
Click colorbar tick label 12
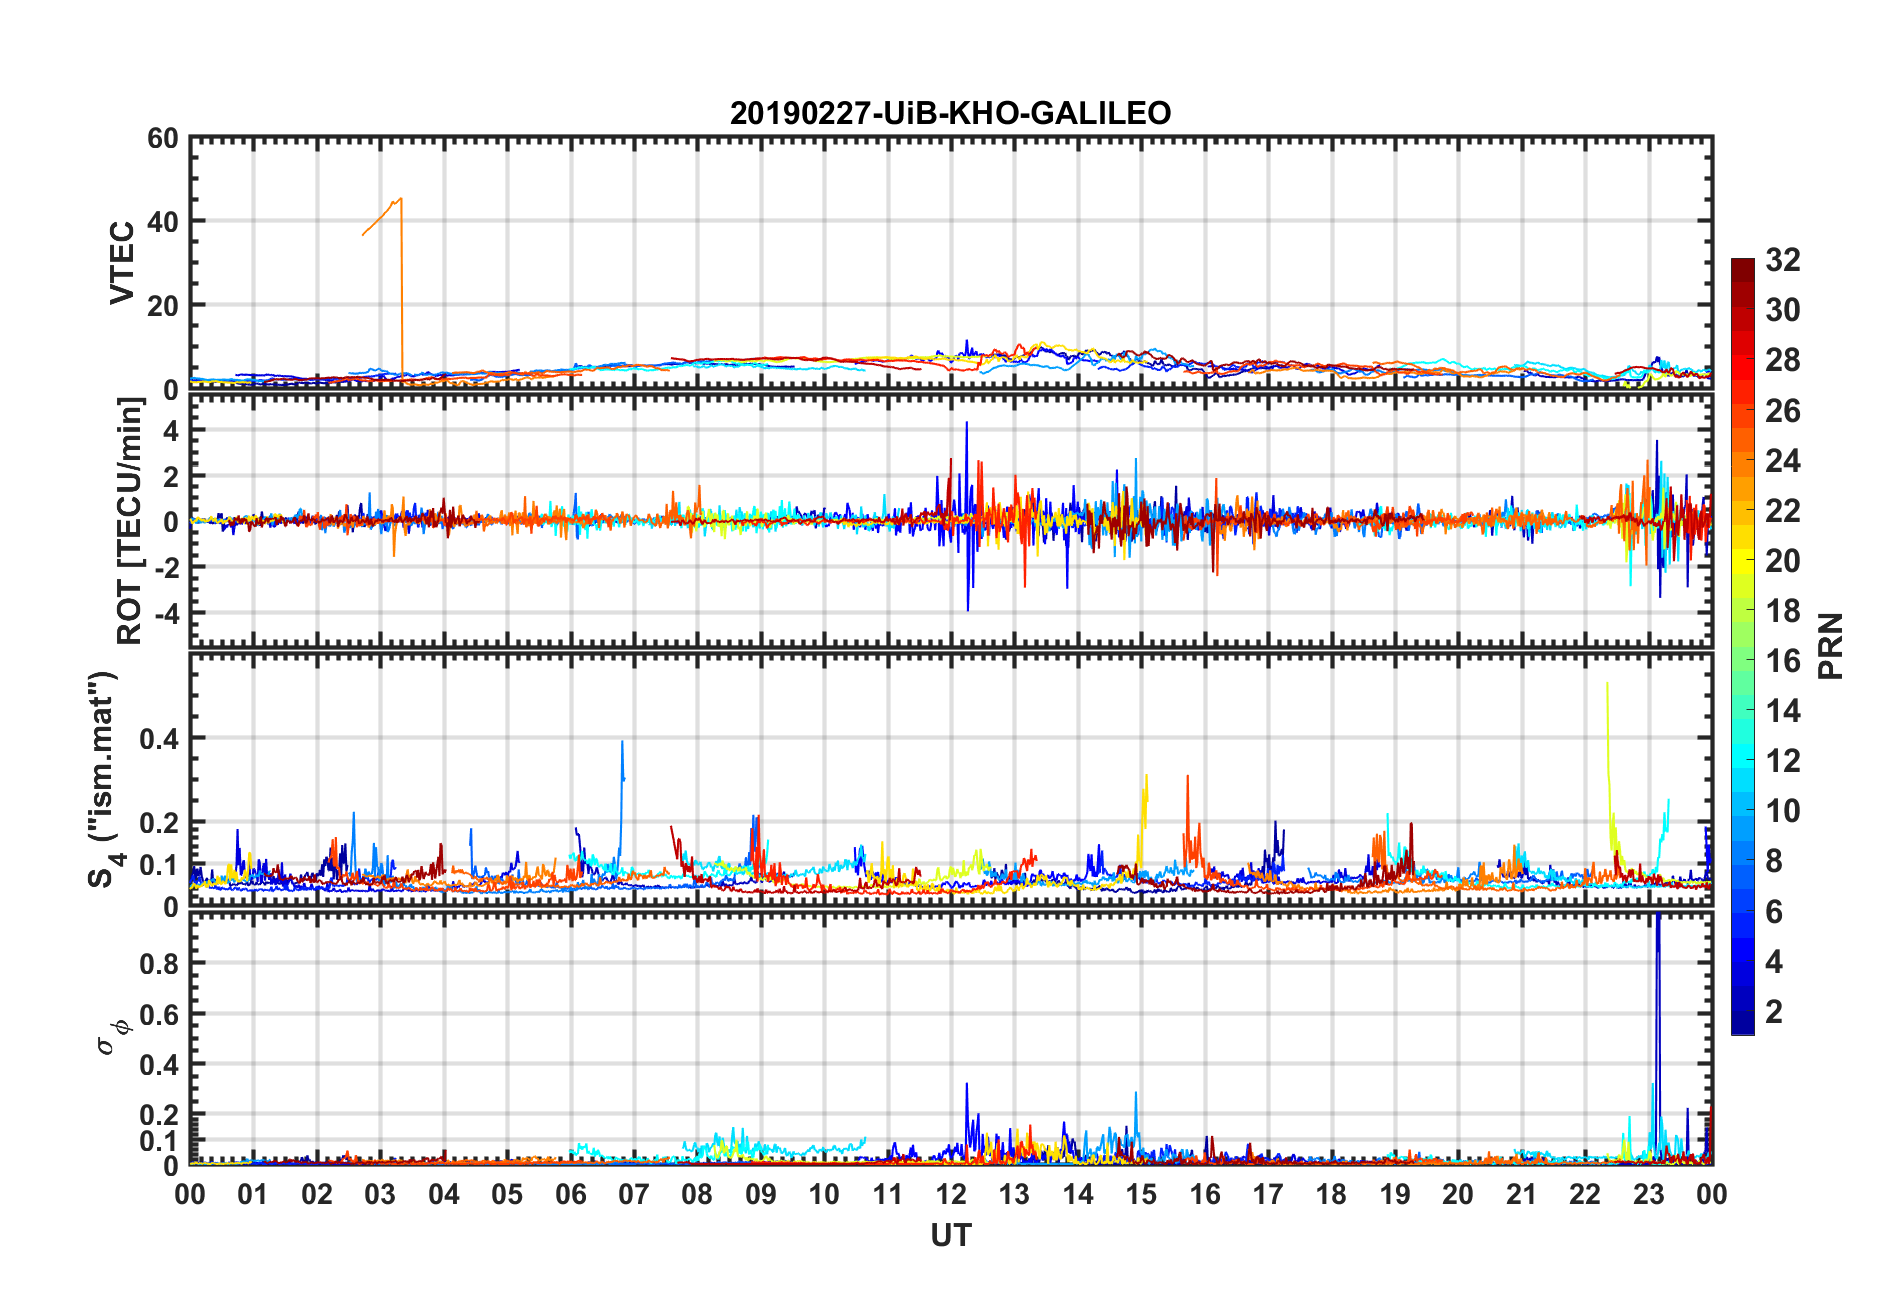click(1783, 761)
